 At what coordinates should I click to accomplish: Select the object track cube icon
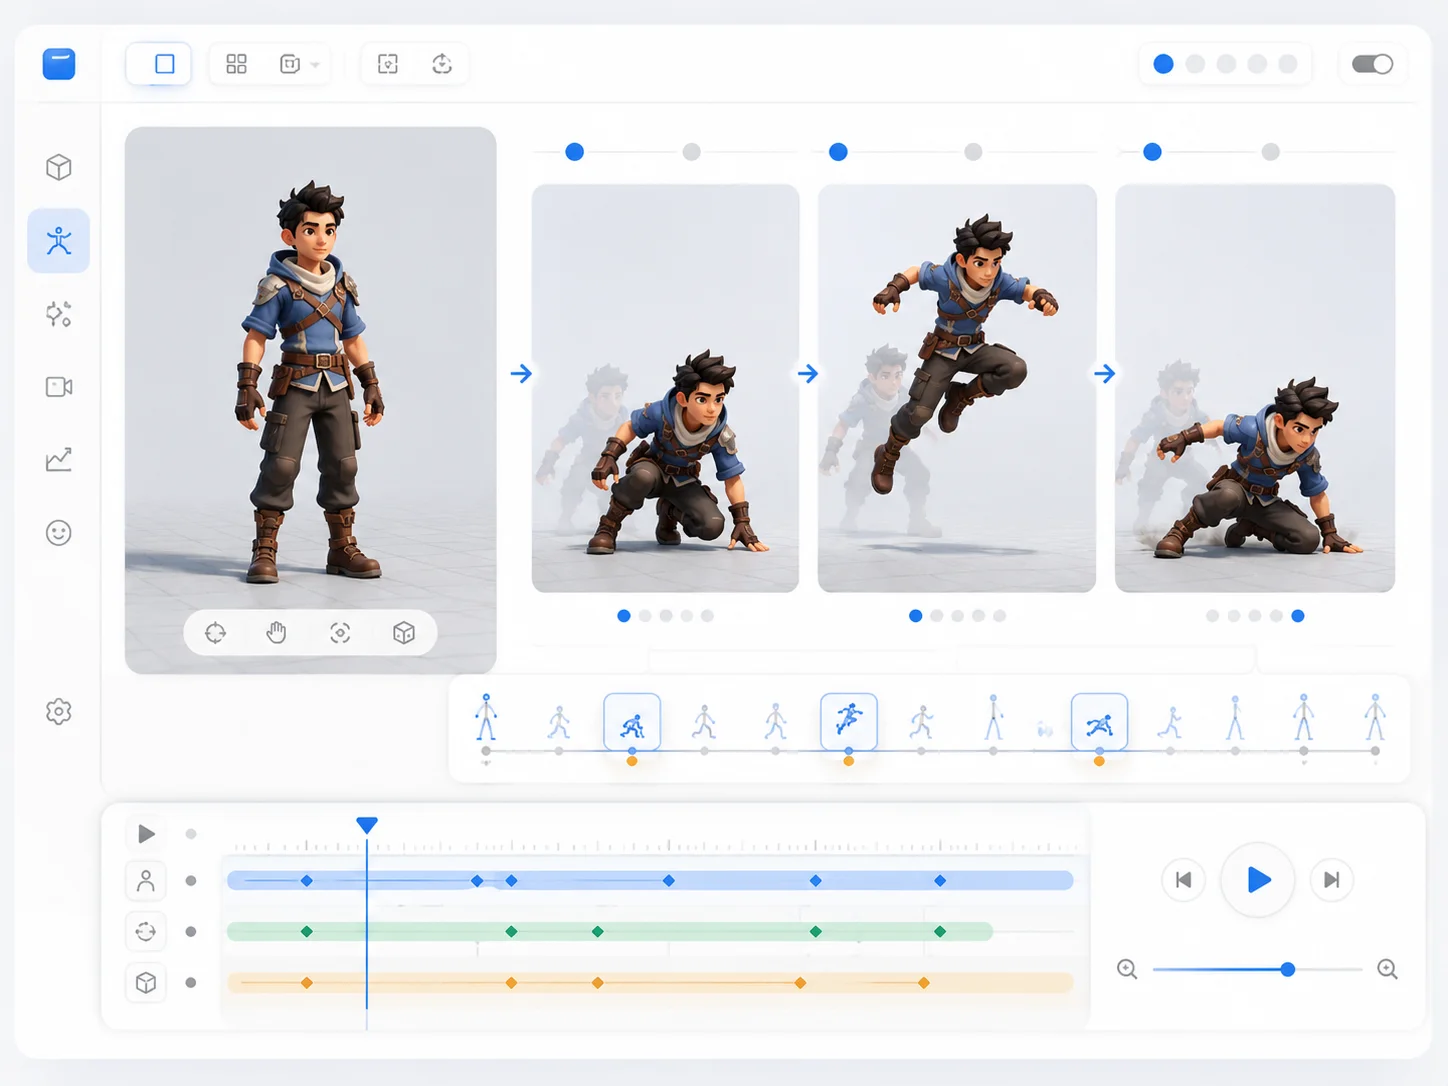tap(146, 983)
